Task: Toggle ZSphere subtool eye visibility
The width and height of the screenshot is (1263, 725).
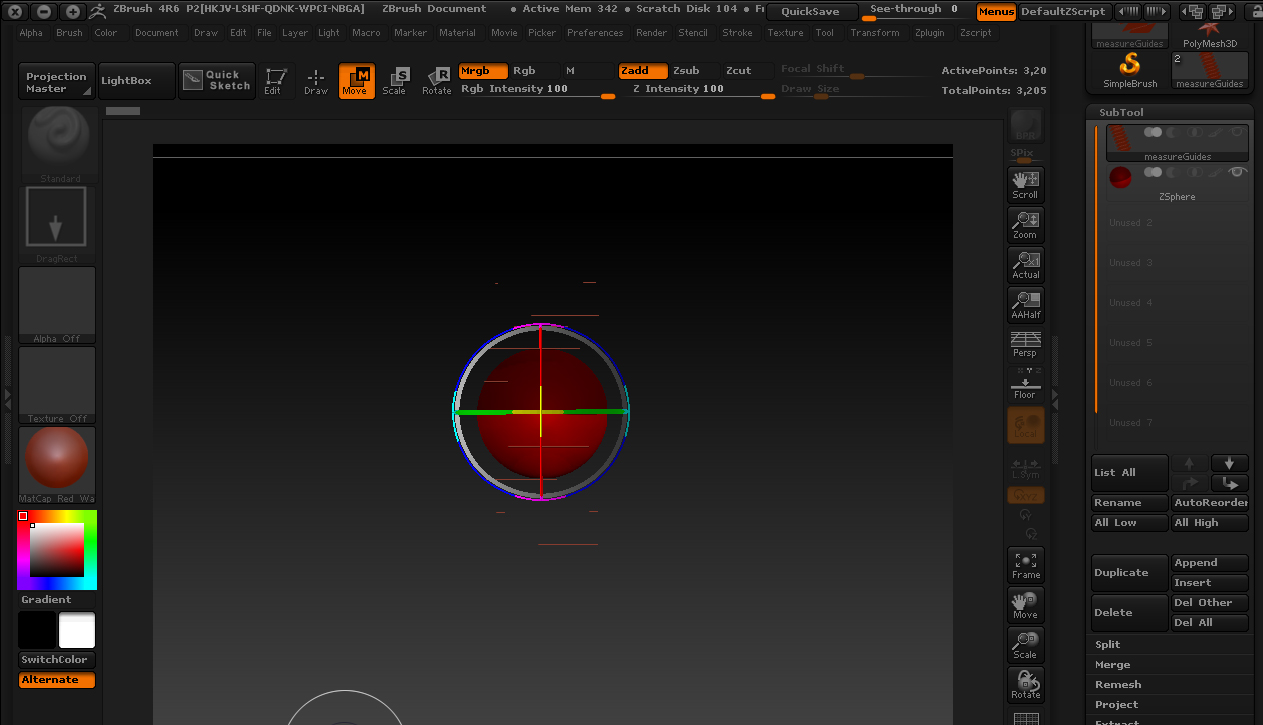Action: pos(1237,172)
